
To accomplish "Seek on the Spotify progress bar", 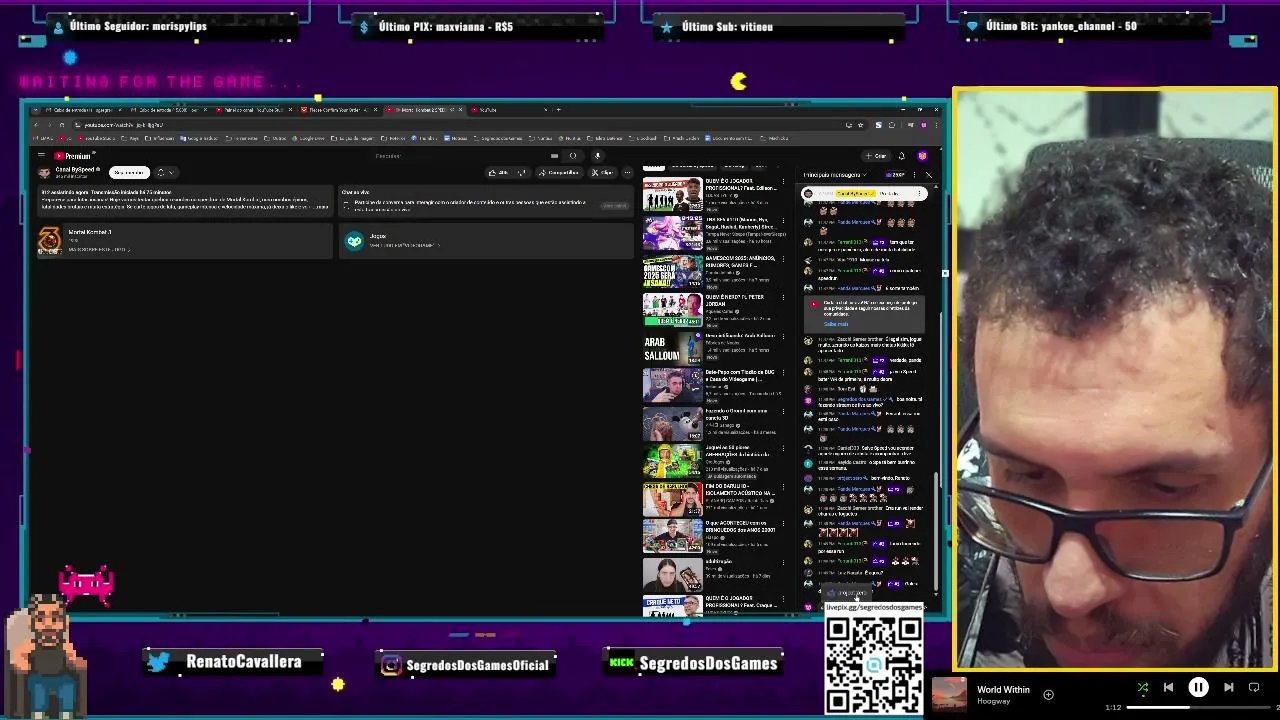I will click(1200, 707).
